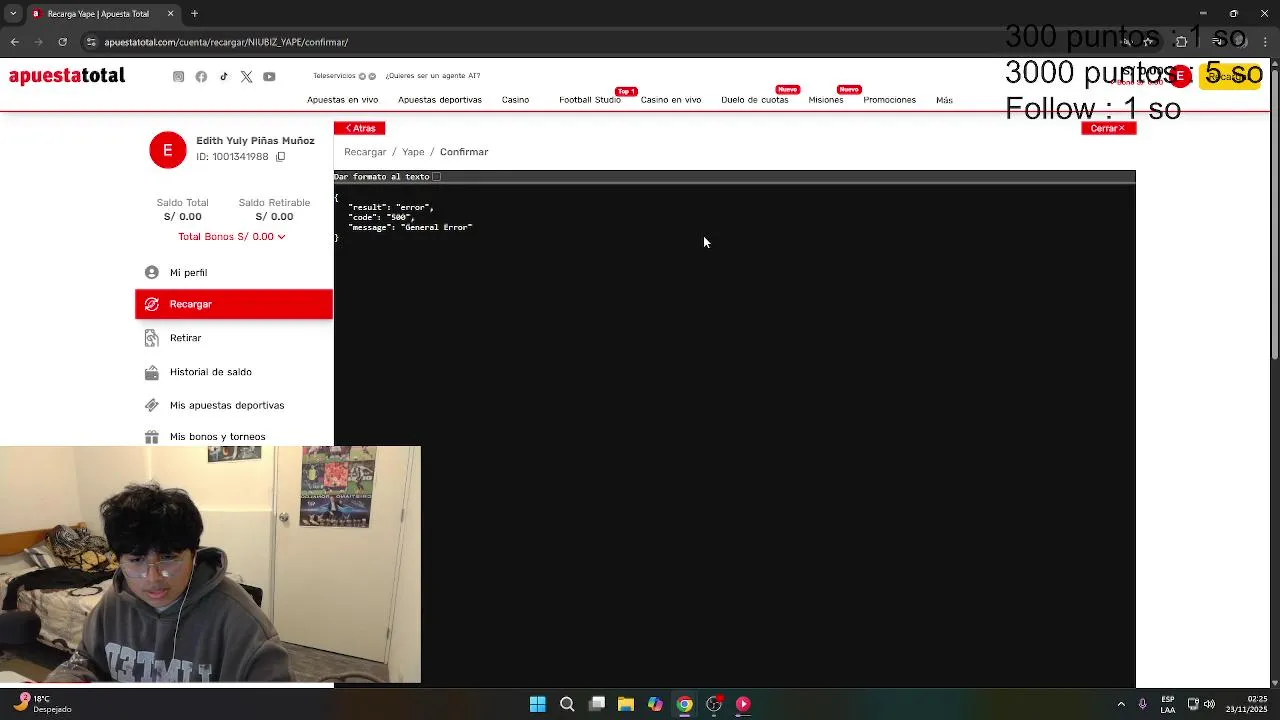Screen dimensions: 1280x720
Task: Open the weather widget showing 18°C
Action: [42, 704]
